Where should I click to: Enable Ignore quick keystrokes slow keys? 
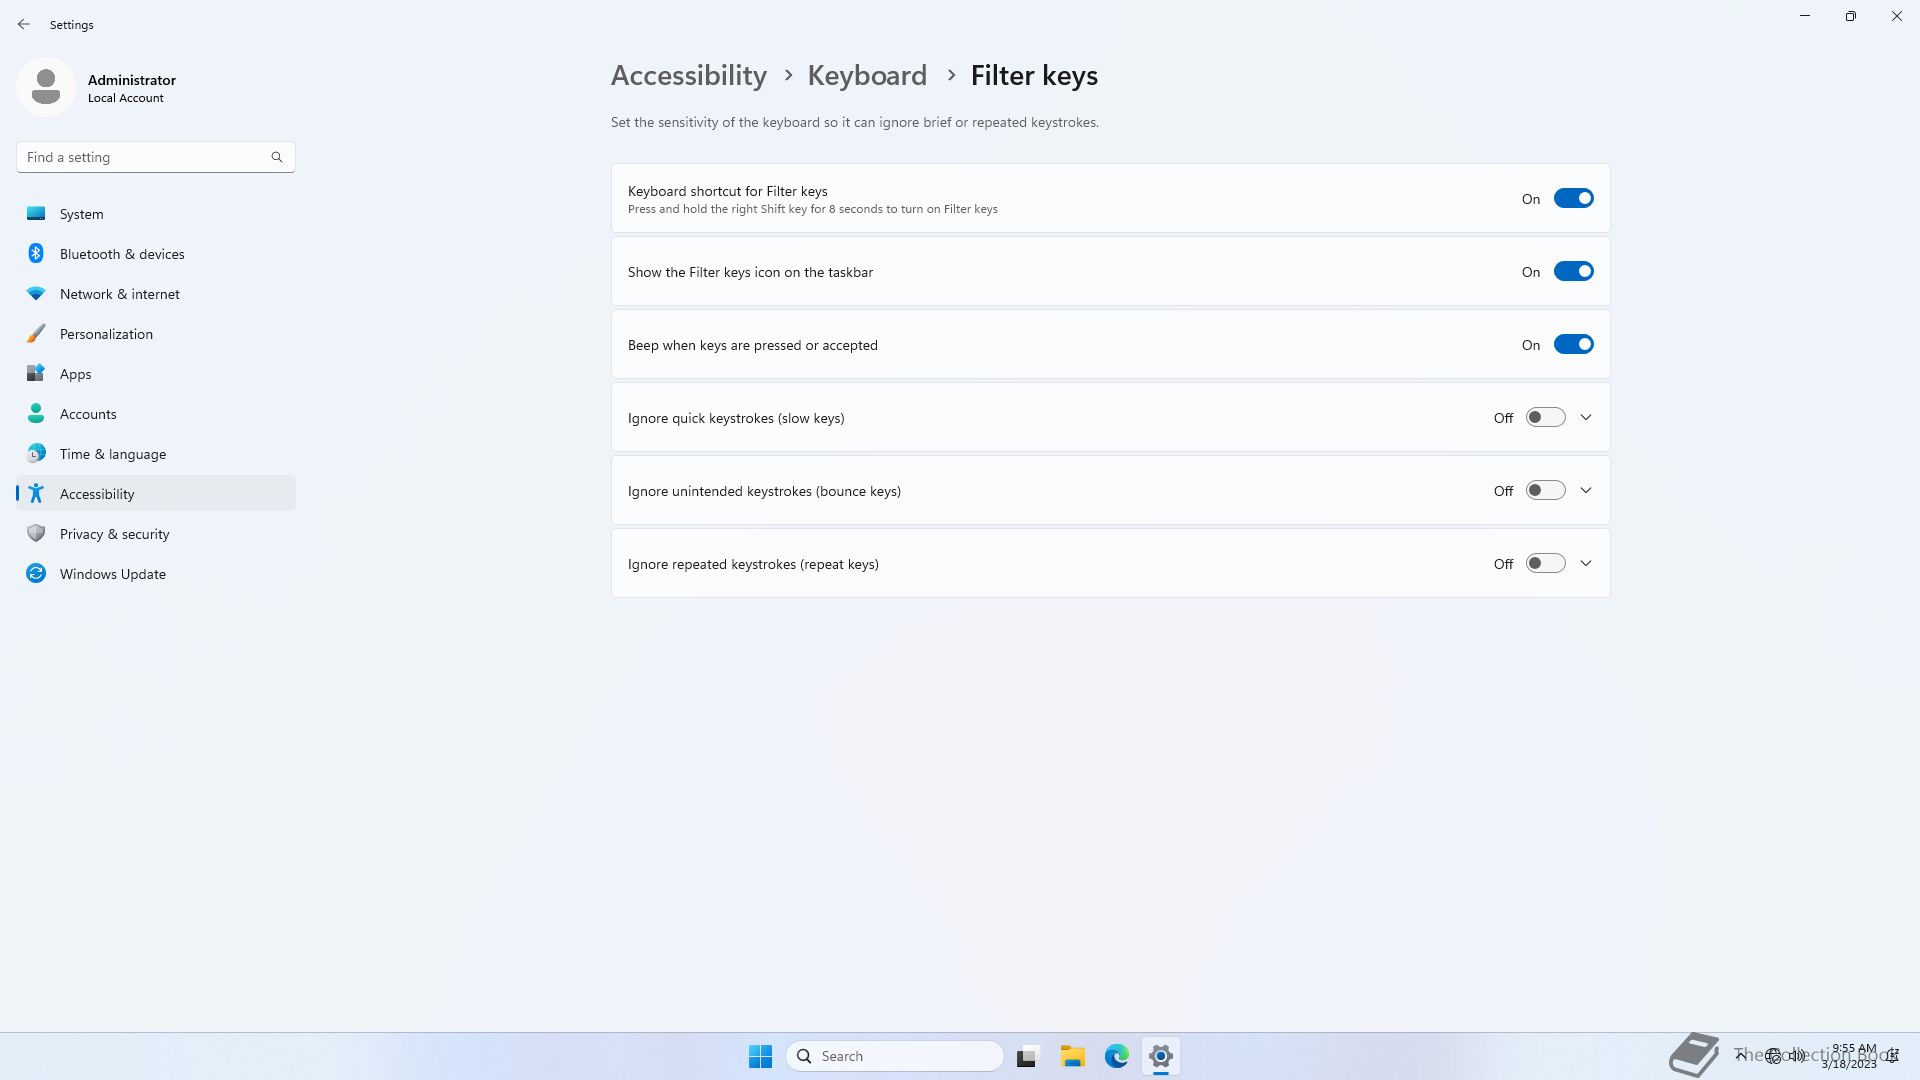click(x=1545, y=418)
